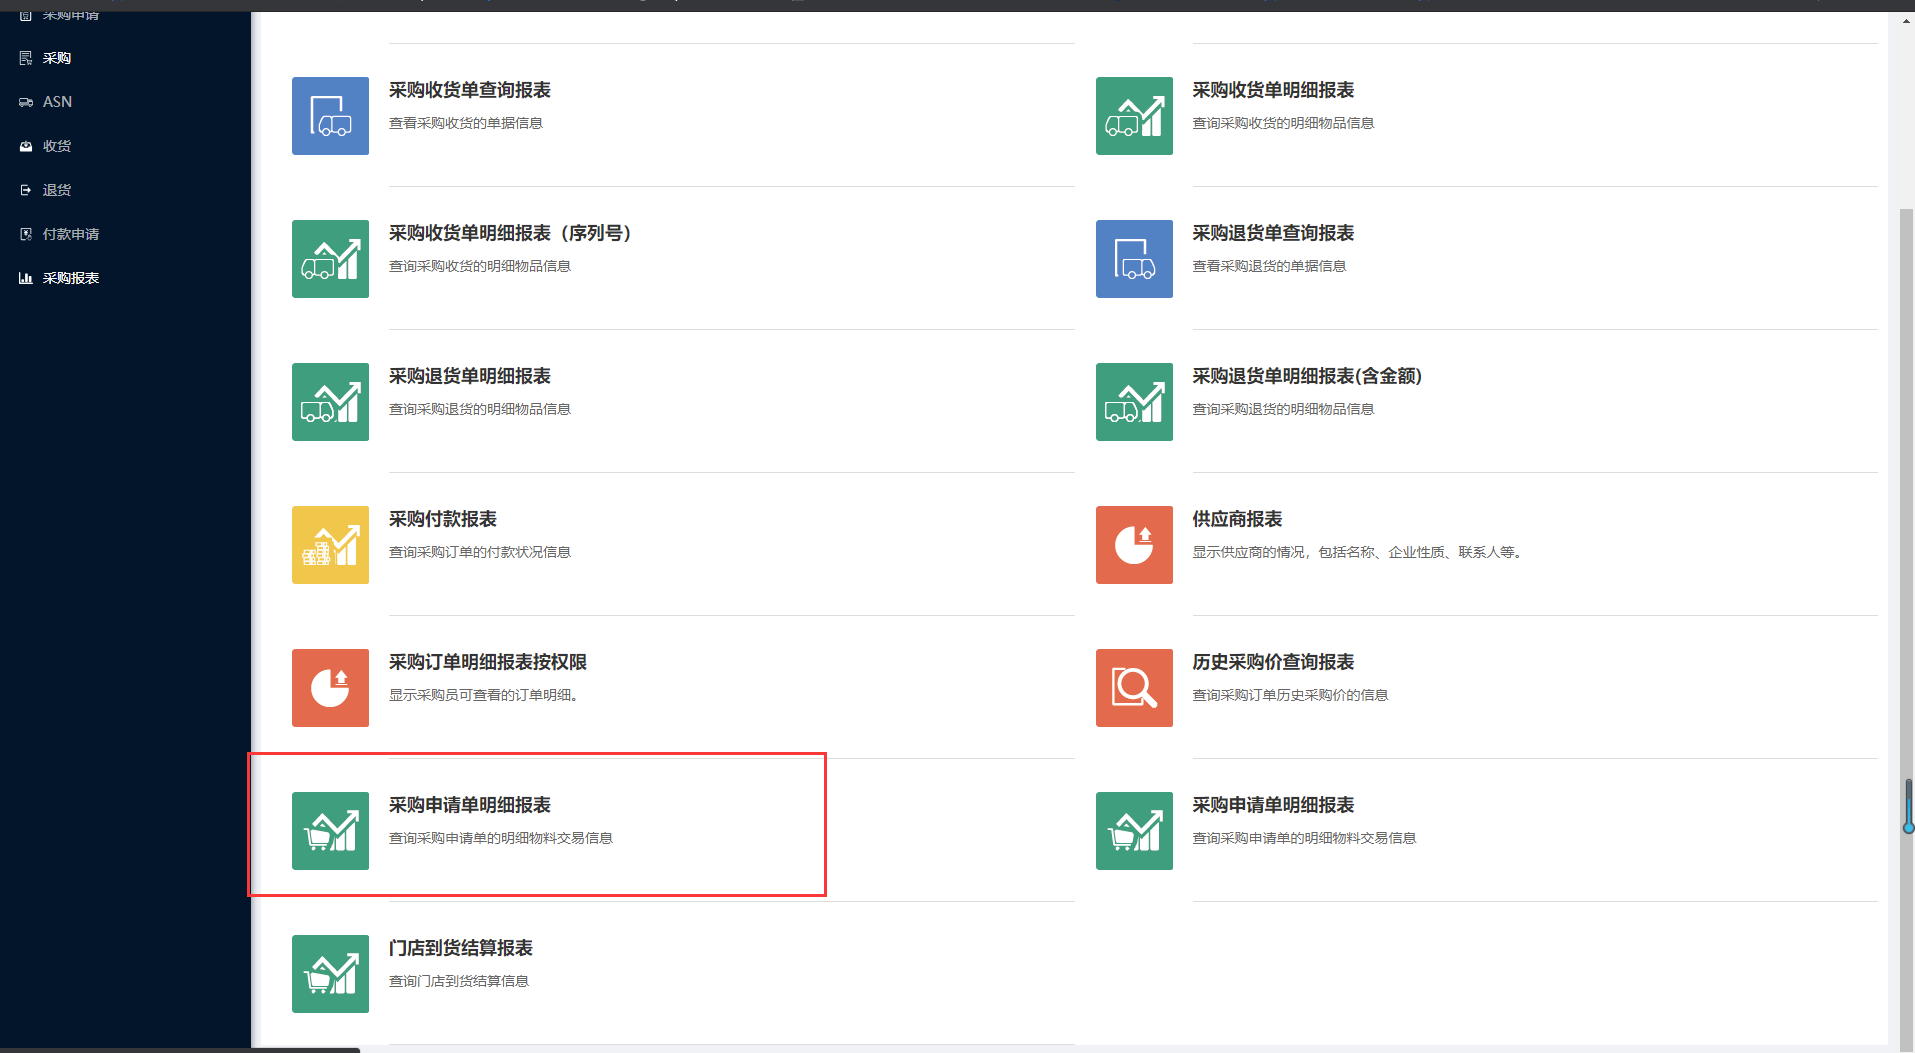
Task: Click description under 采购退货单明细报表(含金额)
Action: [x=1283, y=409]
